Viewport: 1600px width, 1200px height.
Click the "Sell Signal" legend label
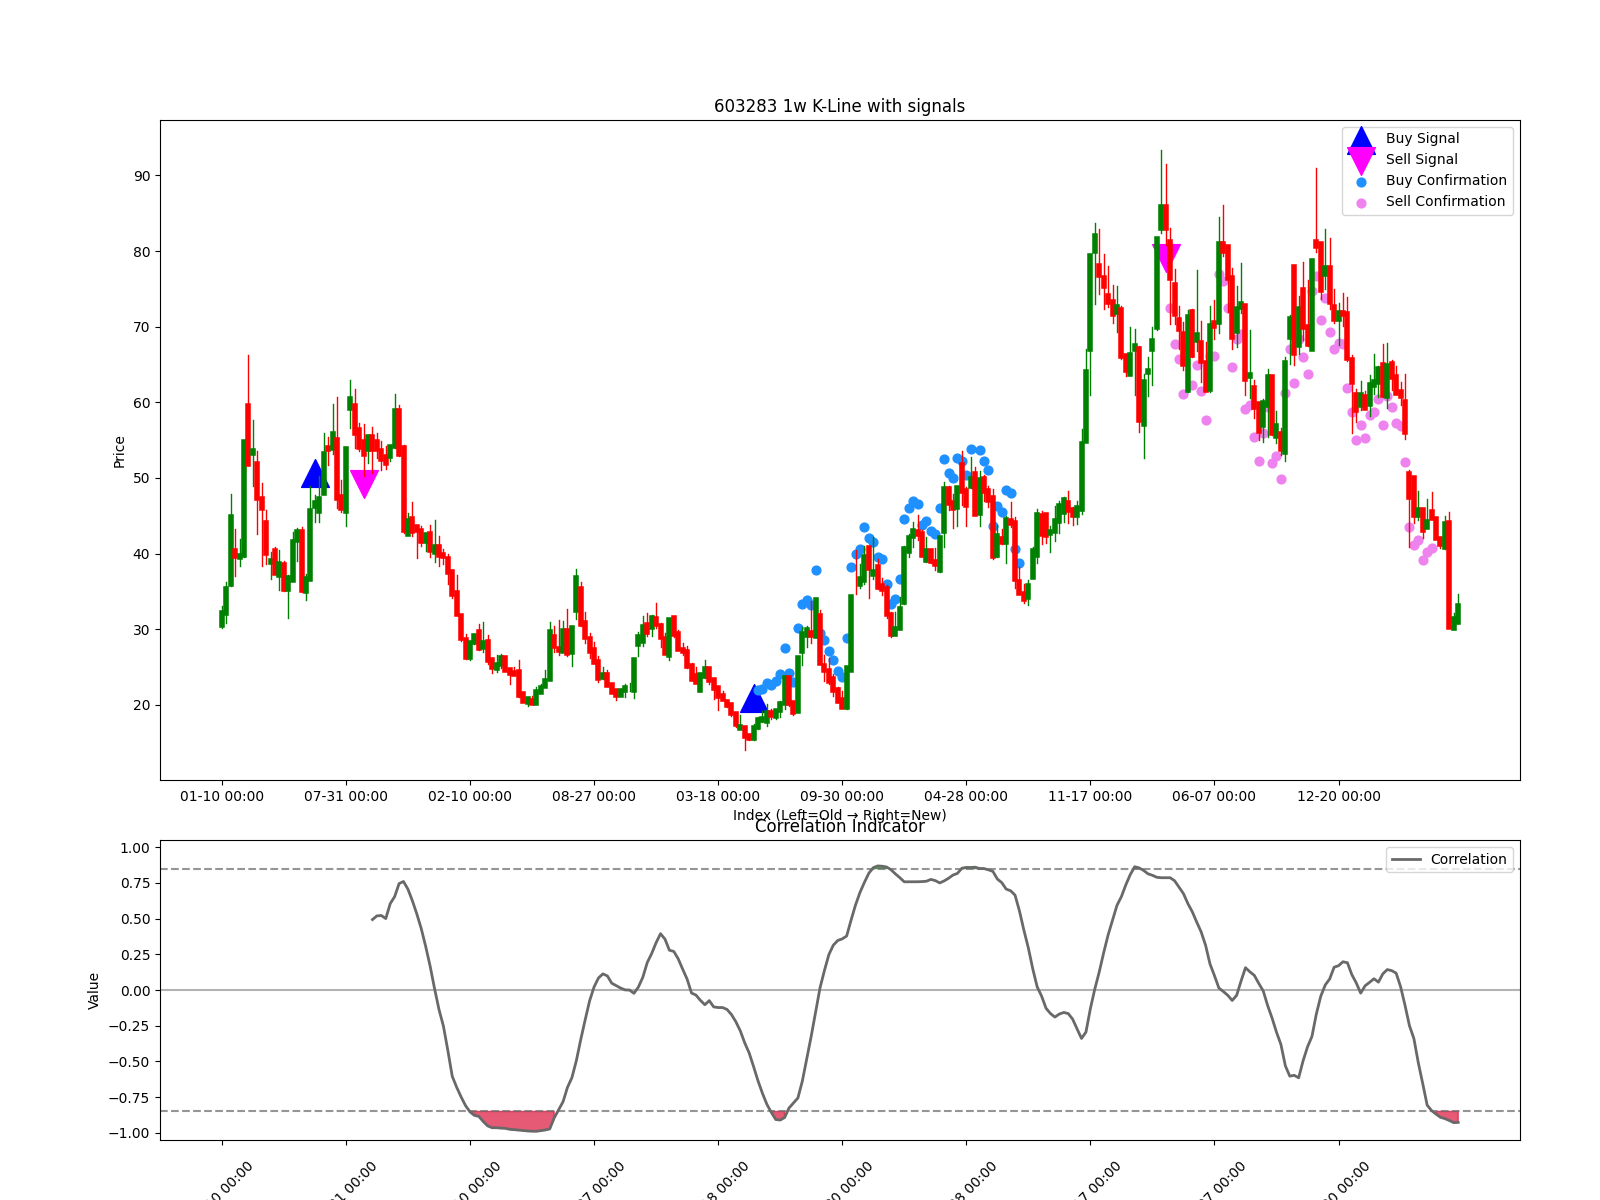pos(1421,160)
